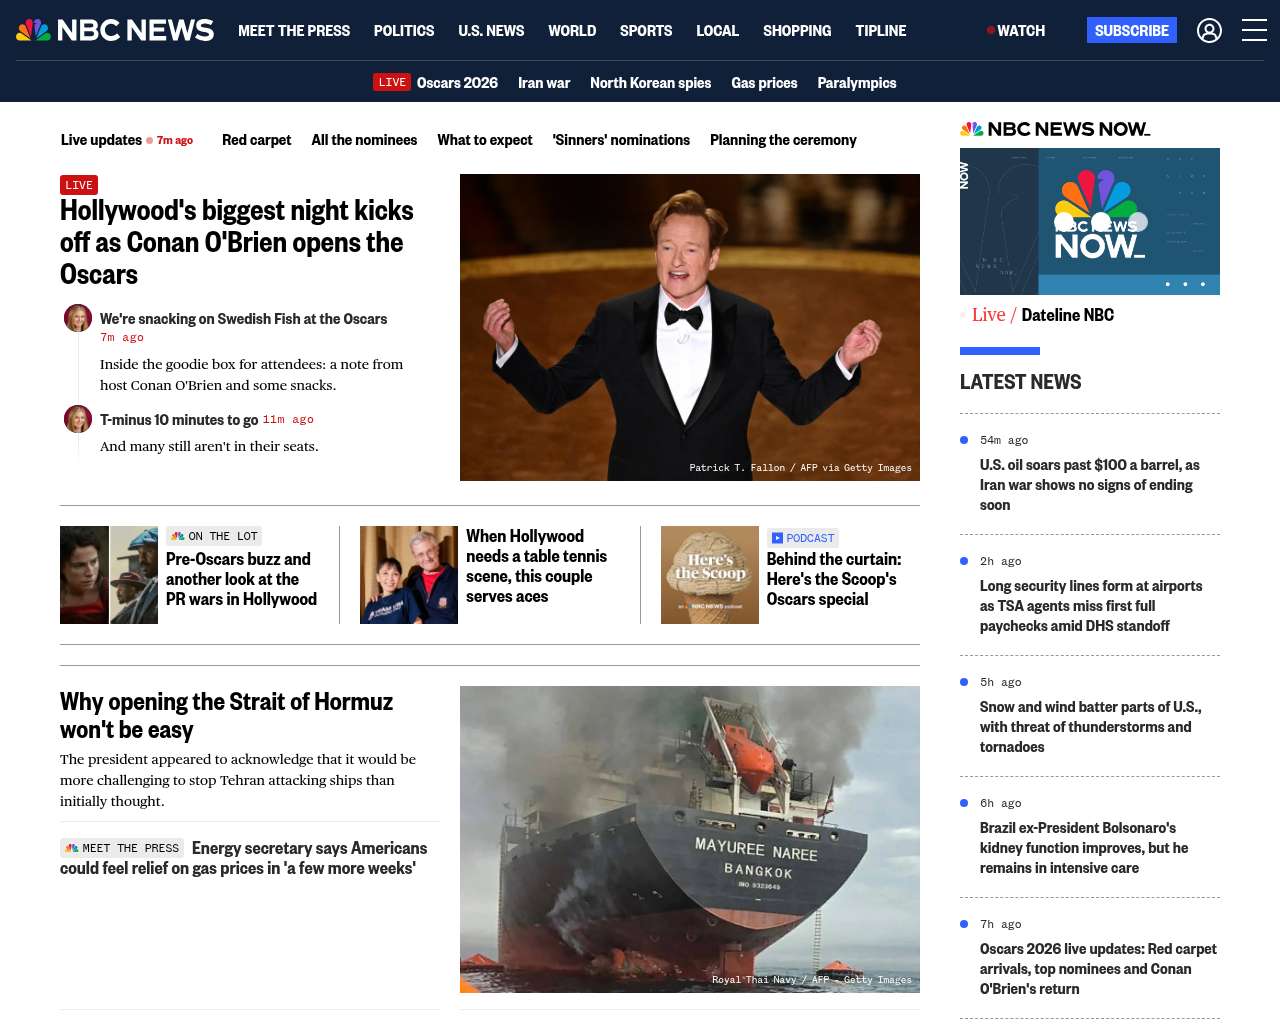Open the Shopping section
Viewport: 1280px width, 1024px height.
797,30
